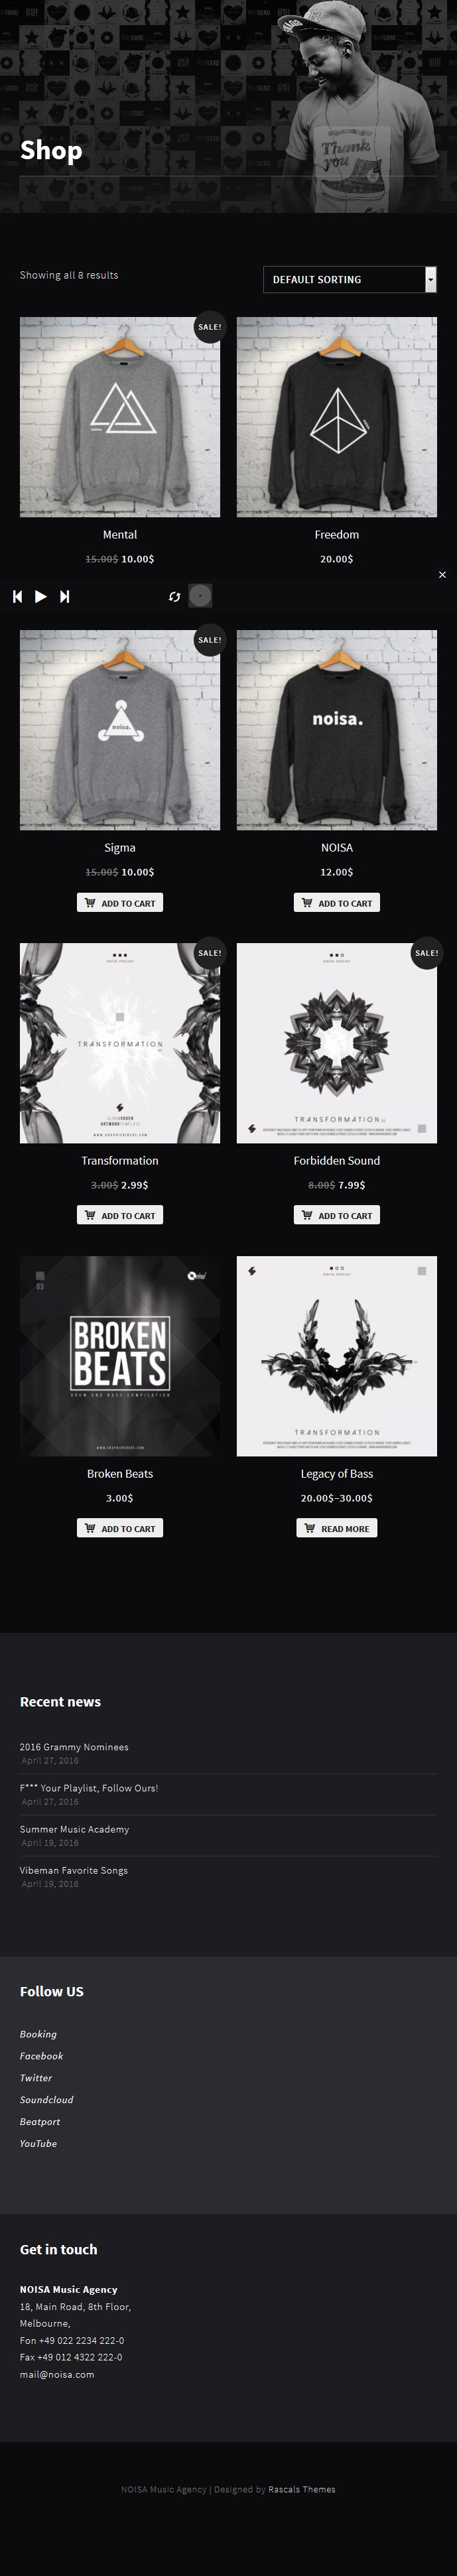
Task: Open the Default Sorting dropdown
Action: tap(349, 279)
